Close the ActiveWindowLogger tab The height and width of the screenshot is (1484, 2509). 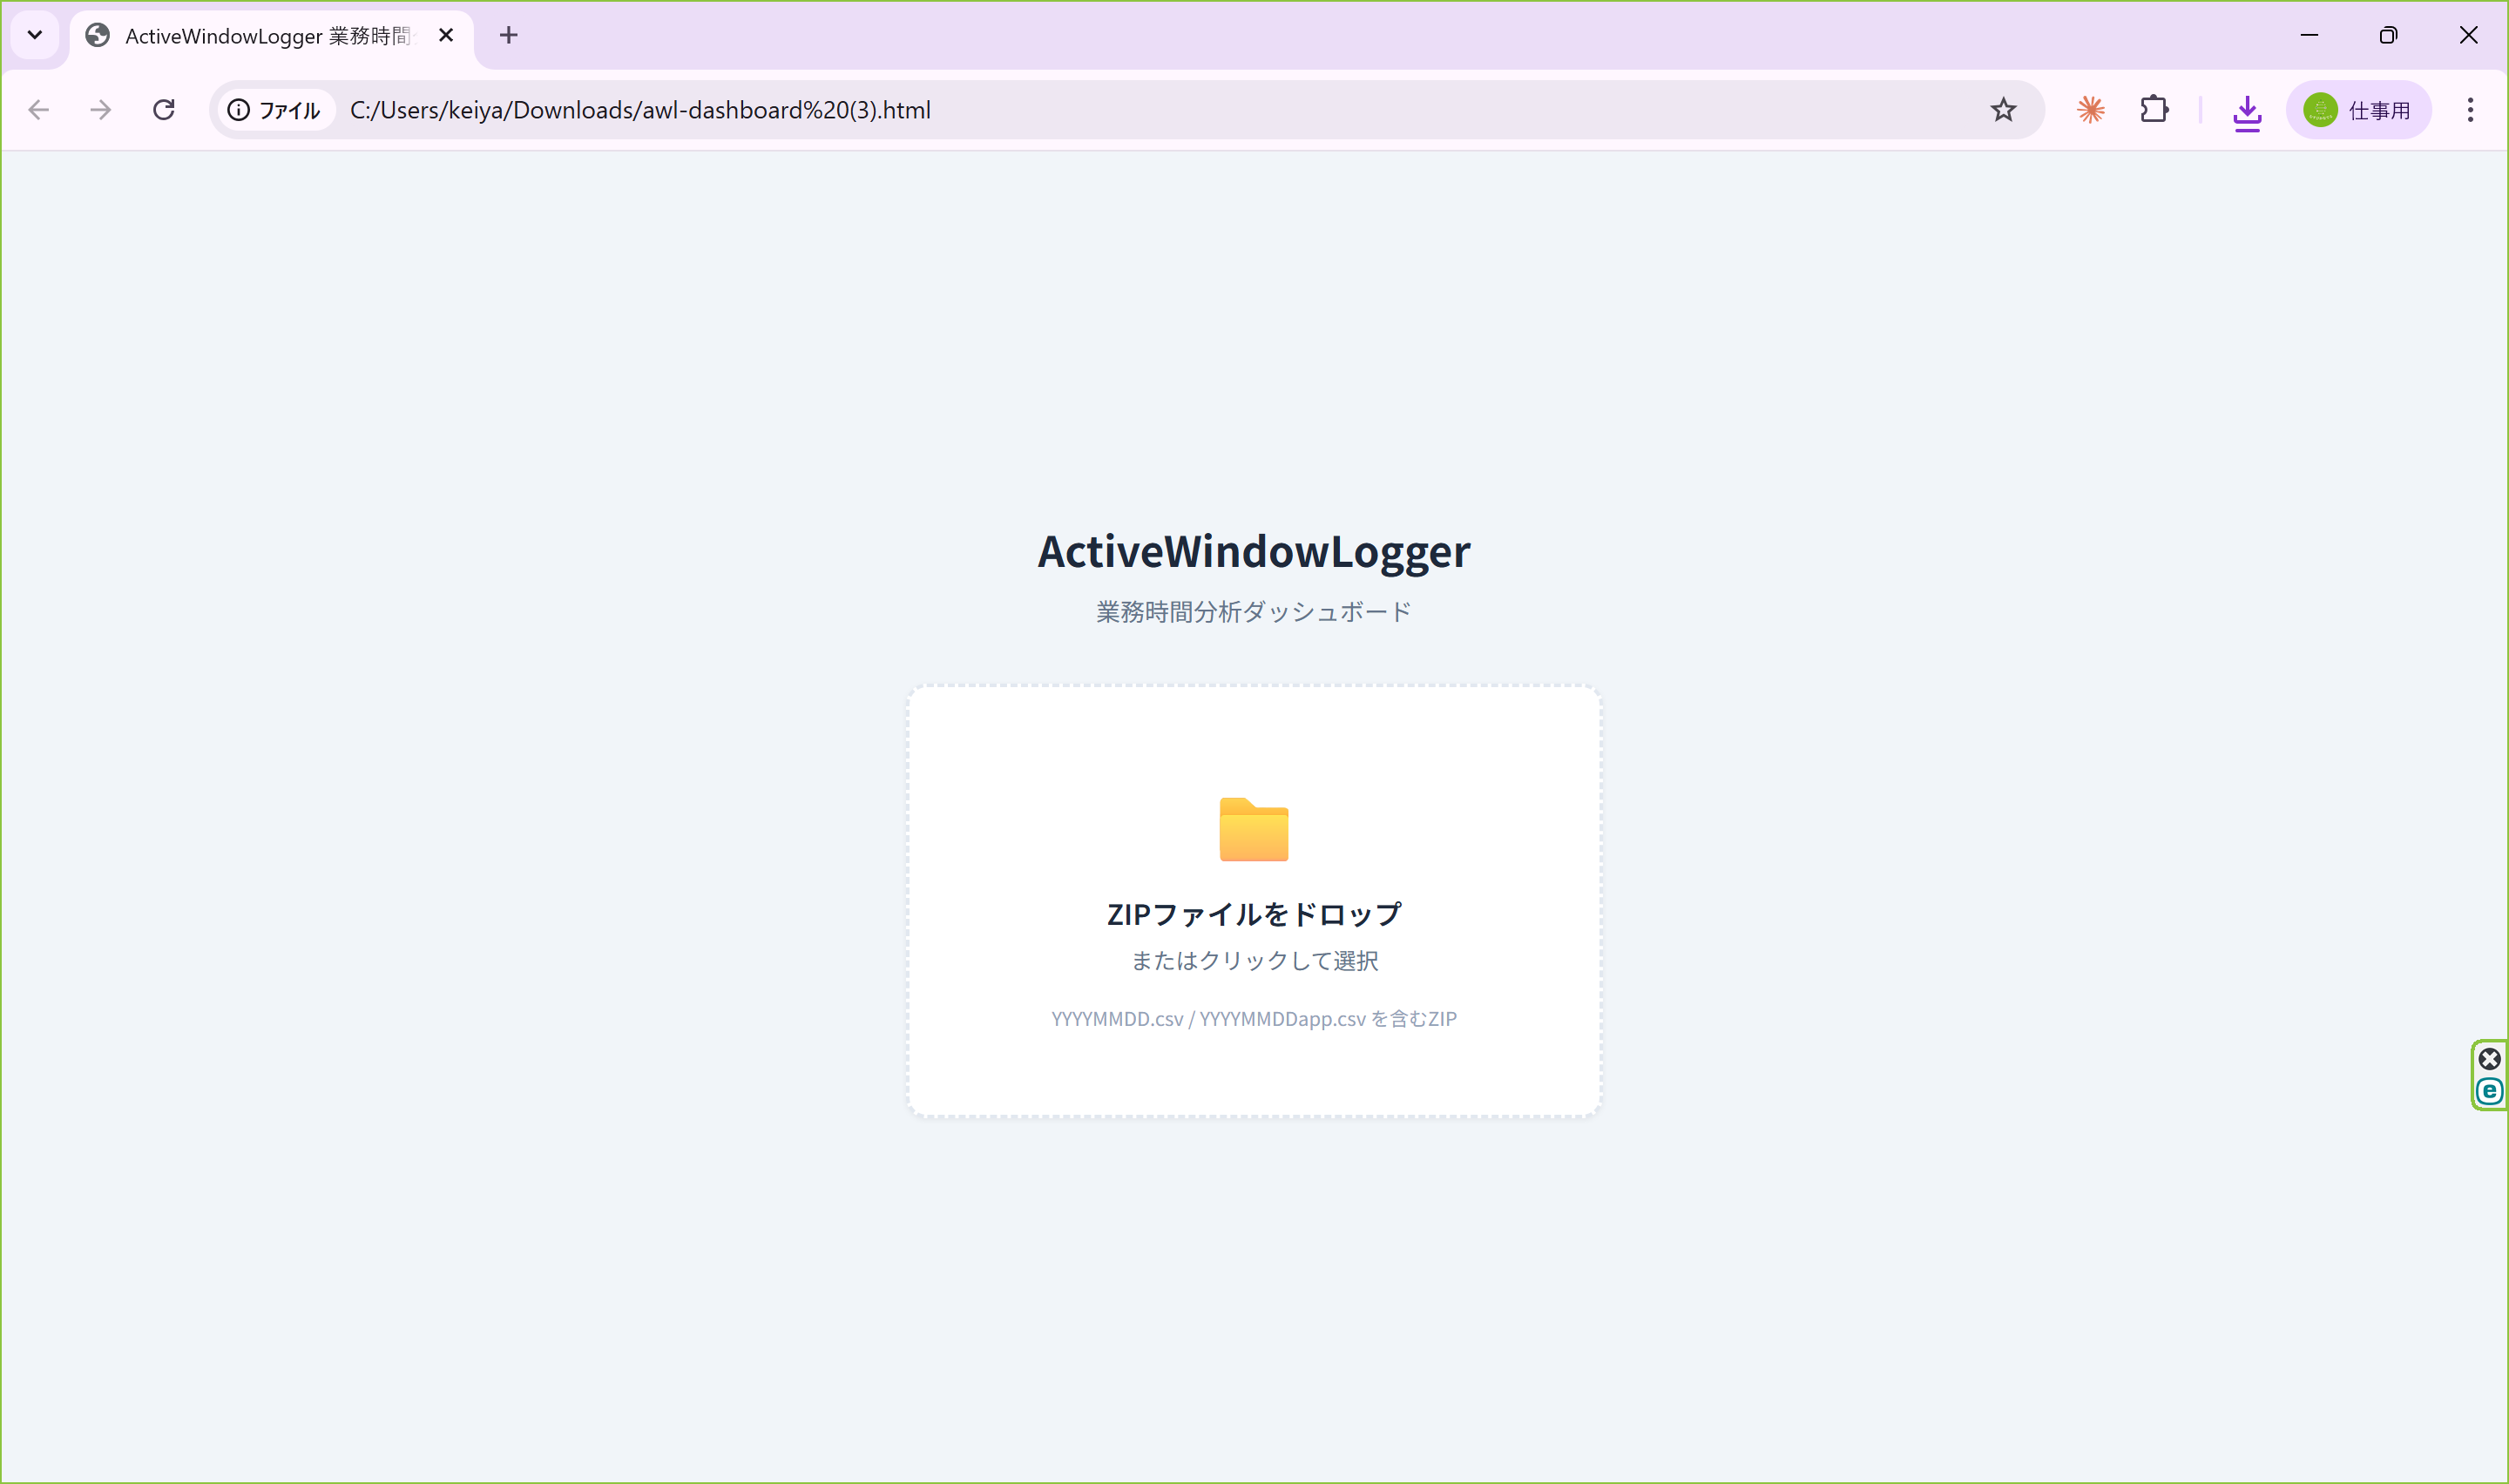click(445, 35)
